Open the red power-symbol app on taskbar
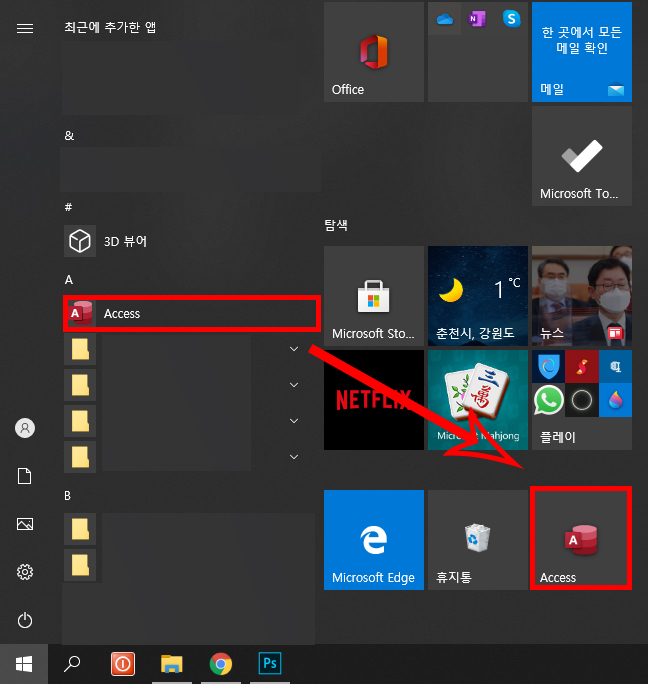The width and height of the screenshot is (648, 684). click(x=123, y=664)
